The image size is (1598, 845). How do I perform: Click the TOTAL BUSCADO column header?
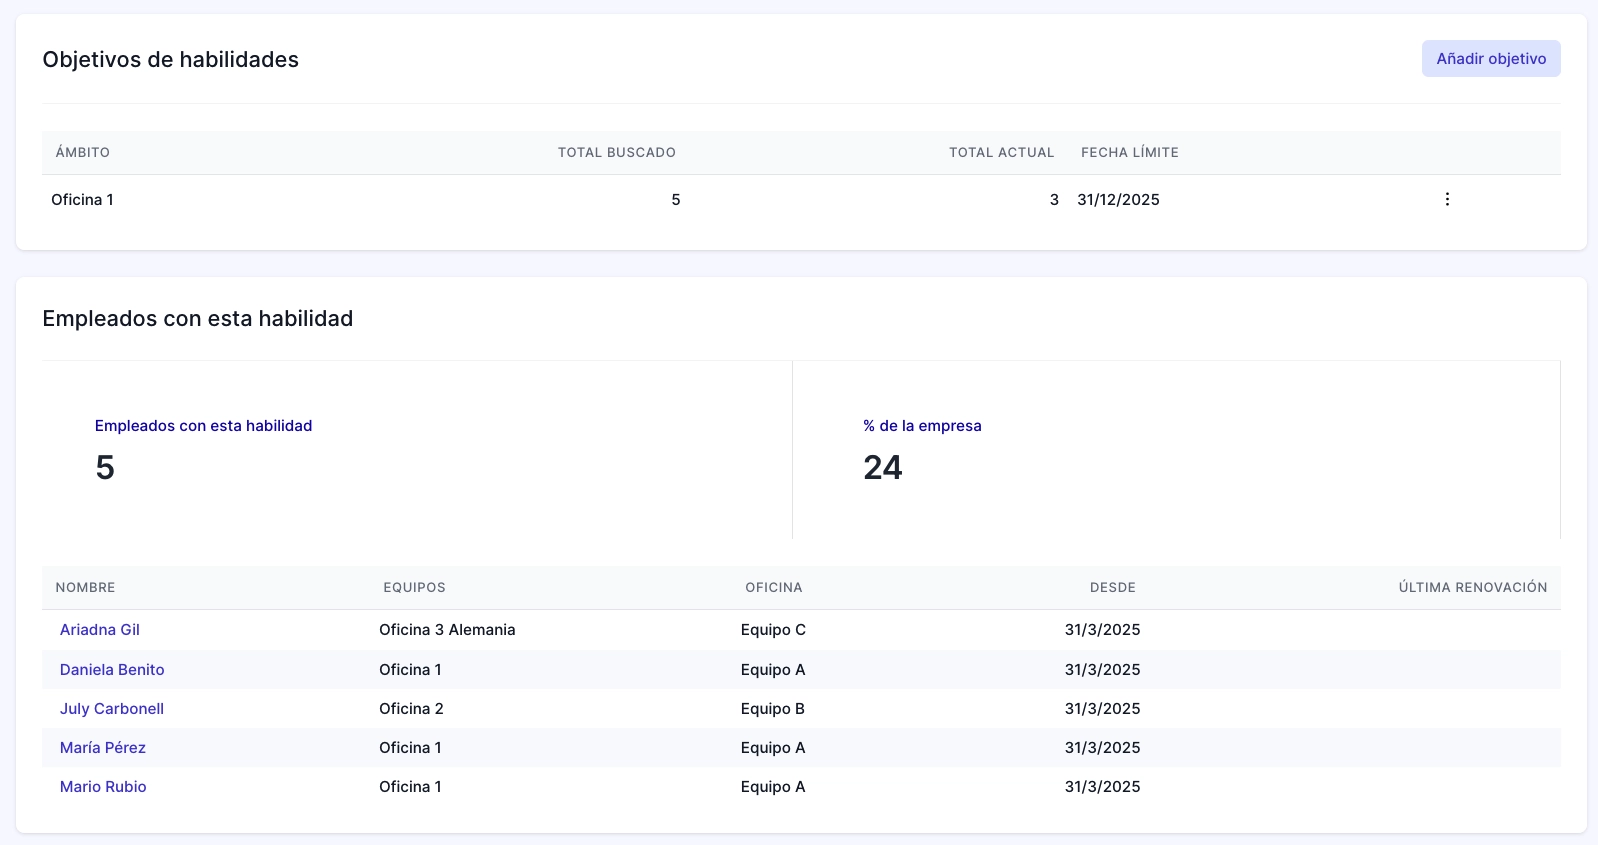point(616,153)
